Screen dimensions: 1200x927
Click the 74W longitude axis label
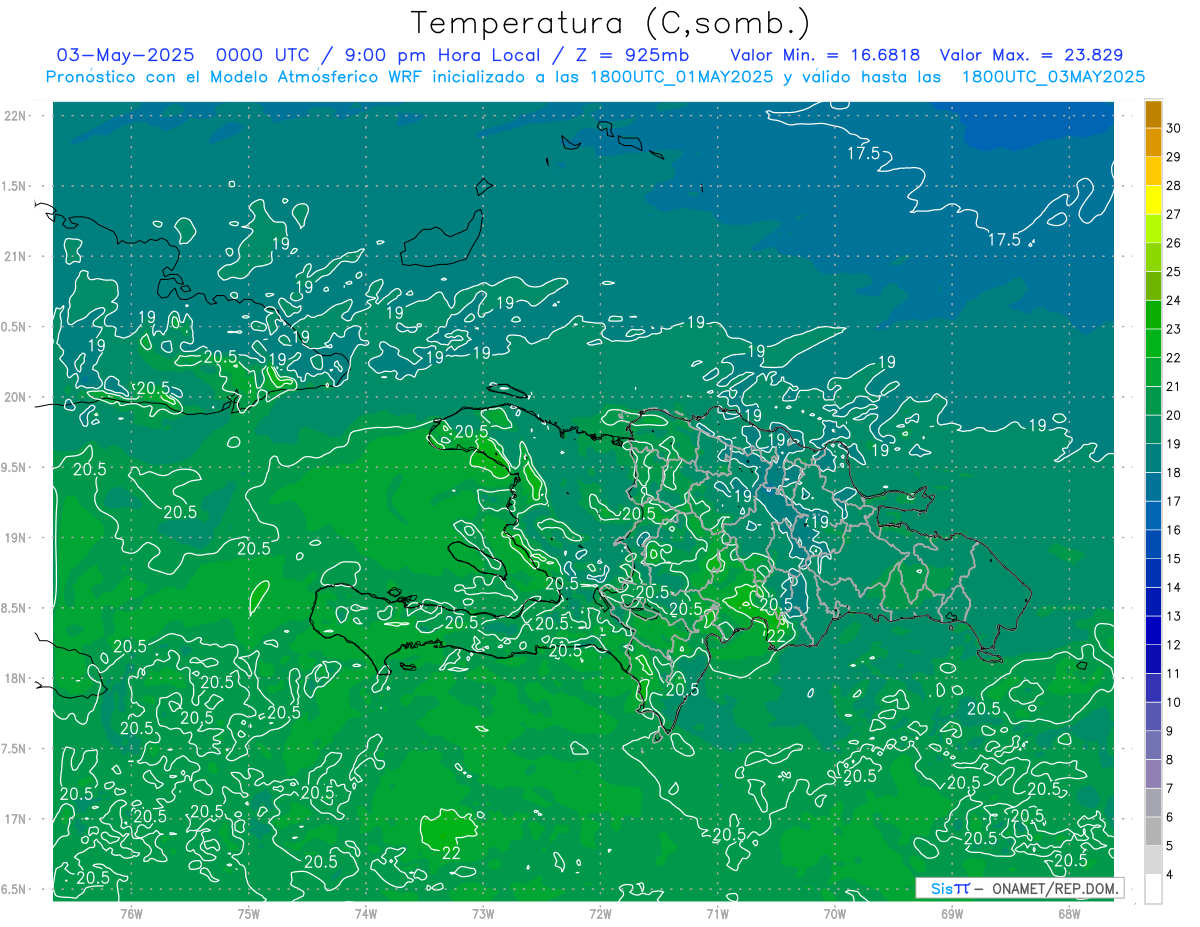pyautogui.click(x=366, y=914)
